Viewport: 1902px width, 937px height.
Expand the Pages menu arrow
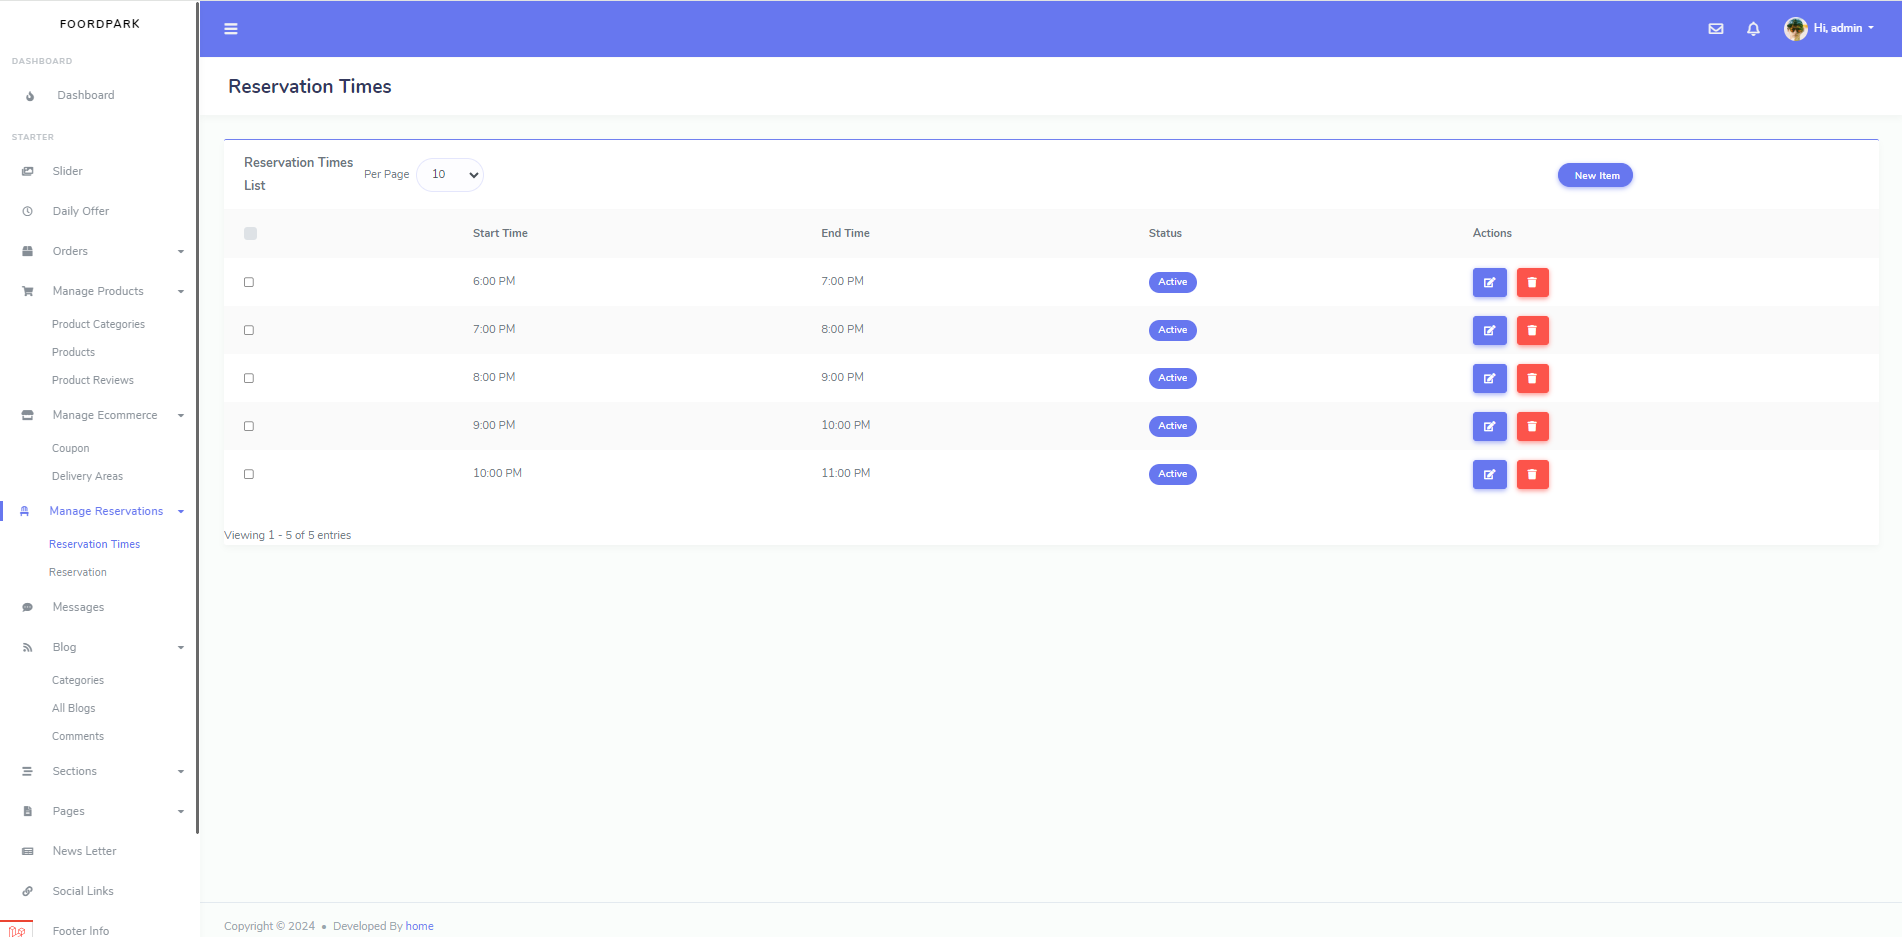(x=181, y=812)
